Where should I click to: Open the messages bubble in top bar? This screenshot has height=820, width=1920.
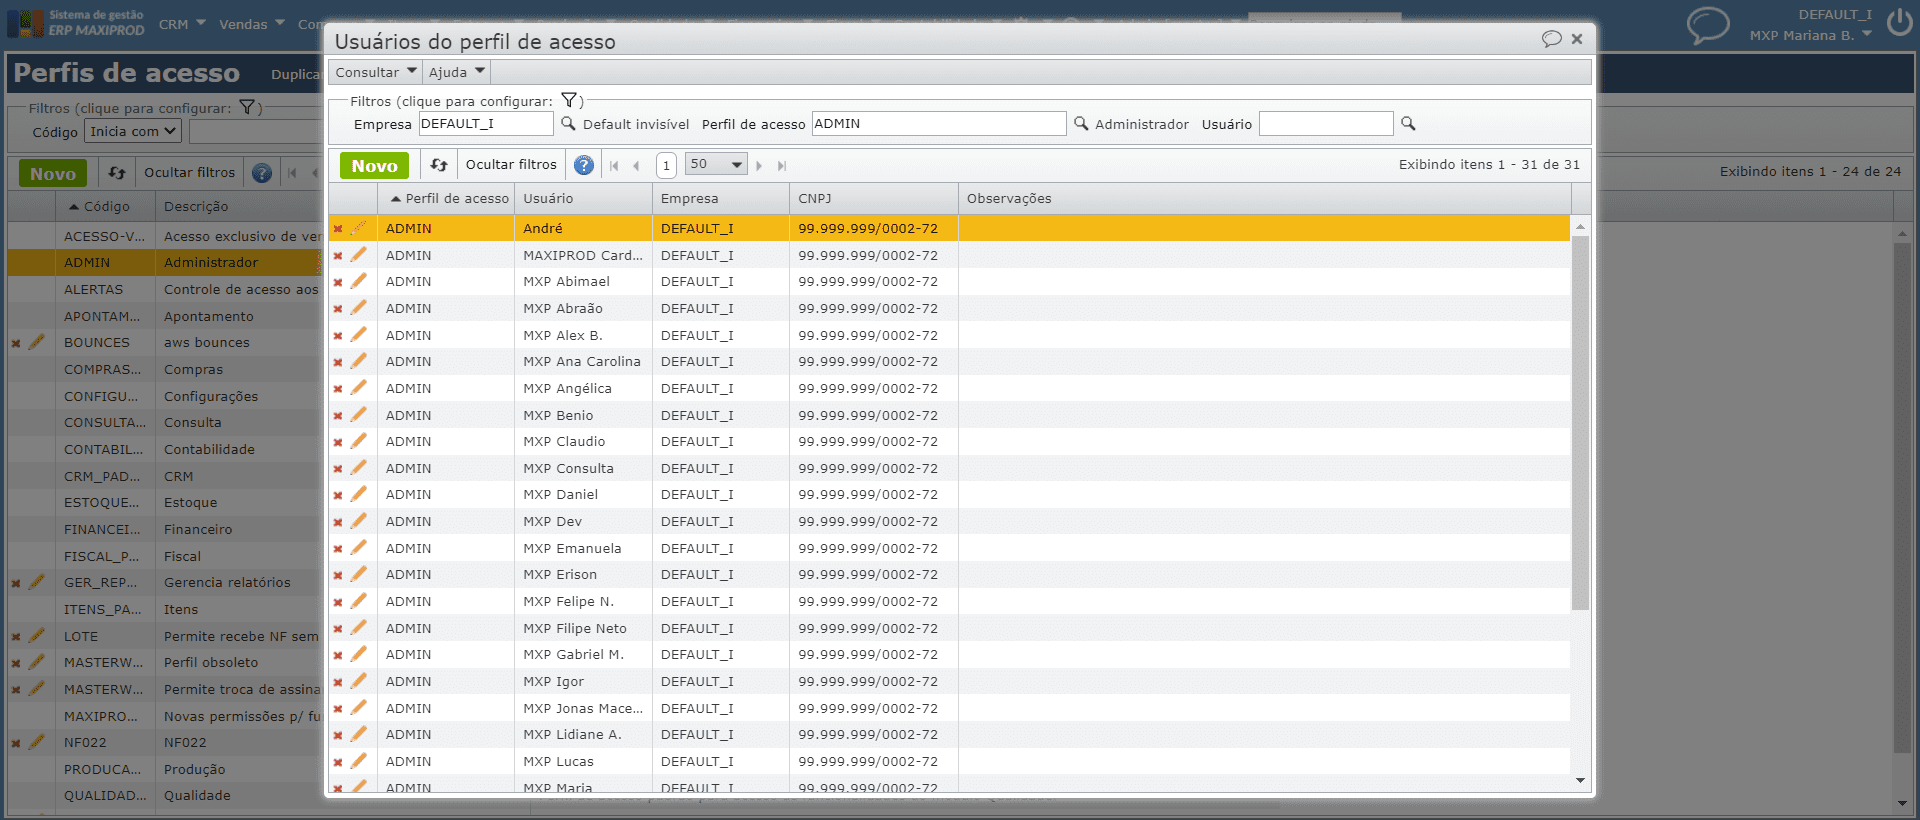click(1708, 25)
